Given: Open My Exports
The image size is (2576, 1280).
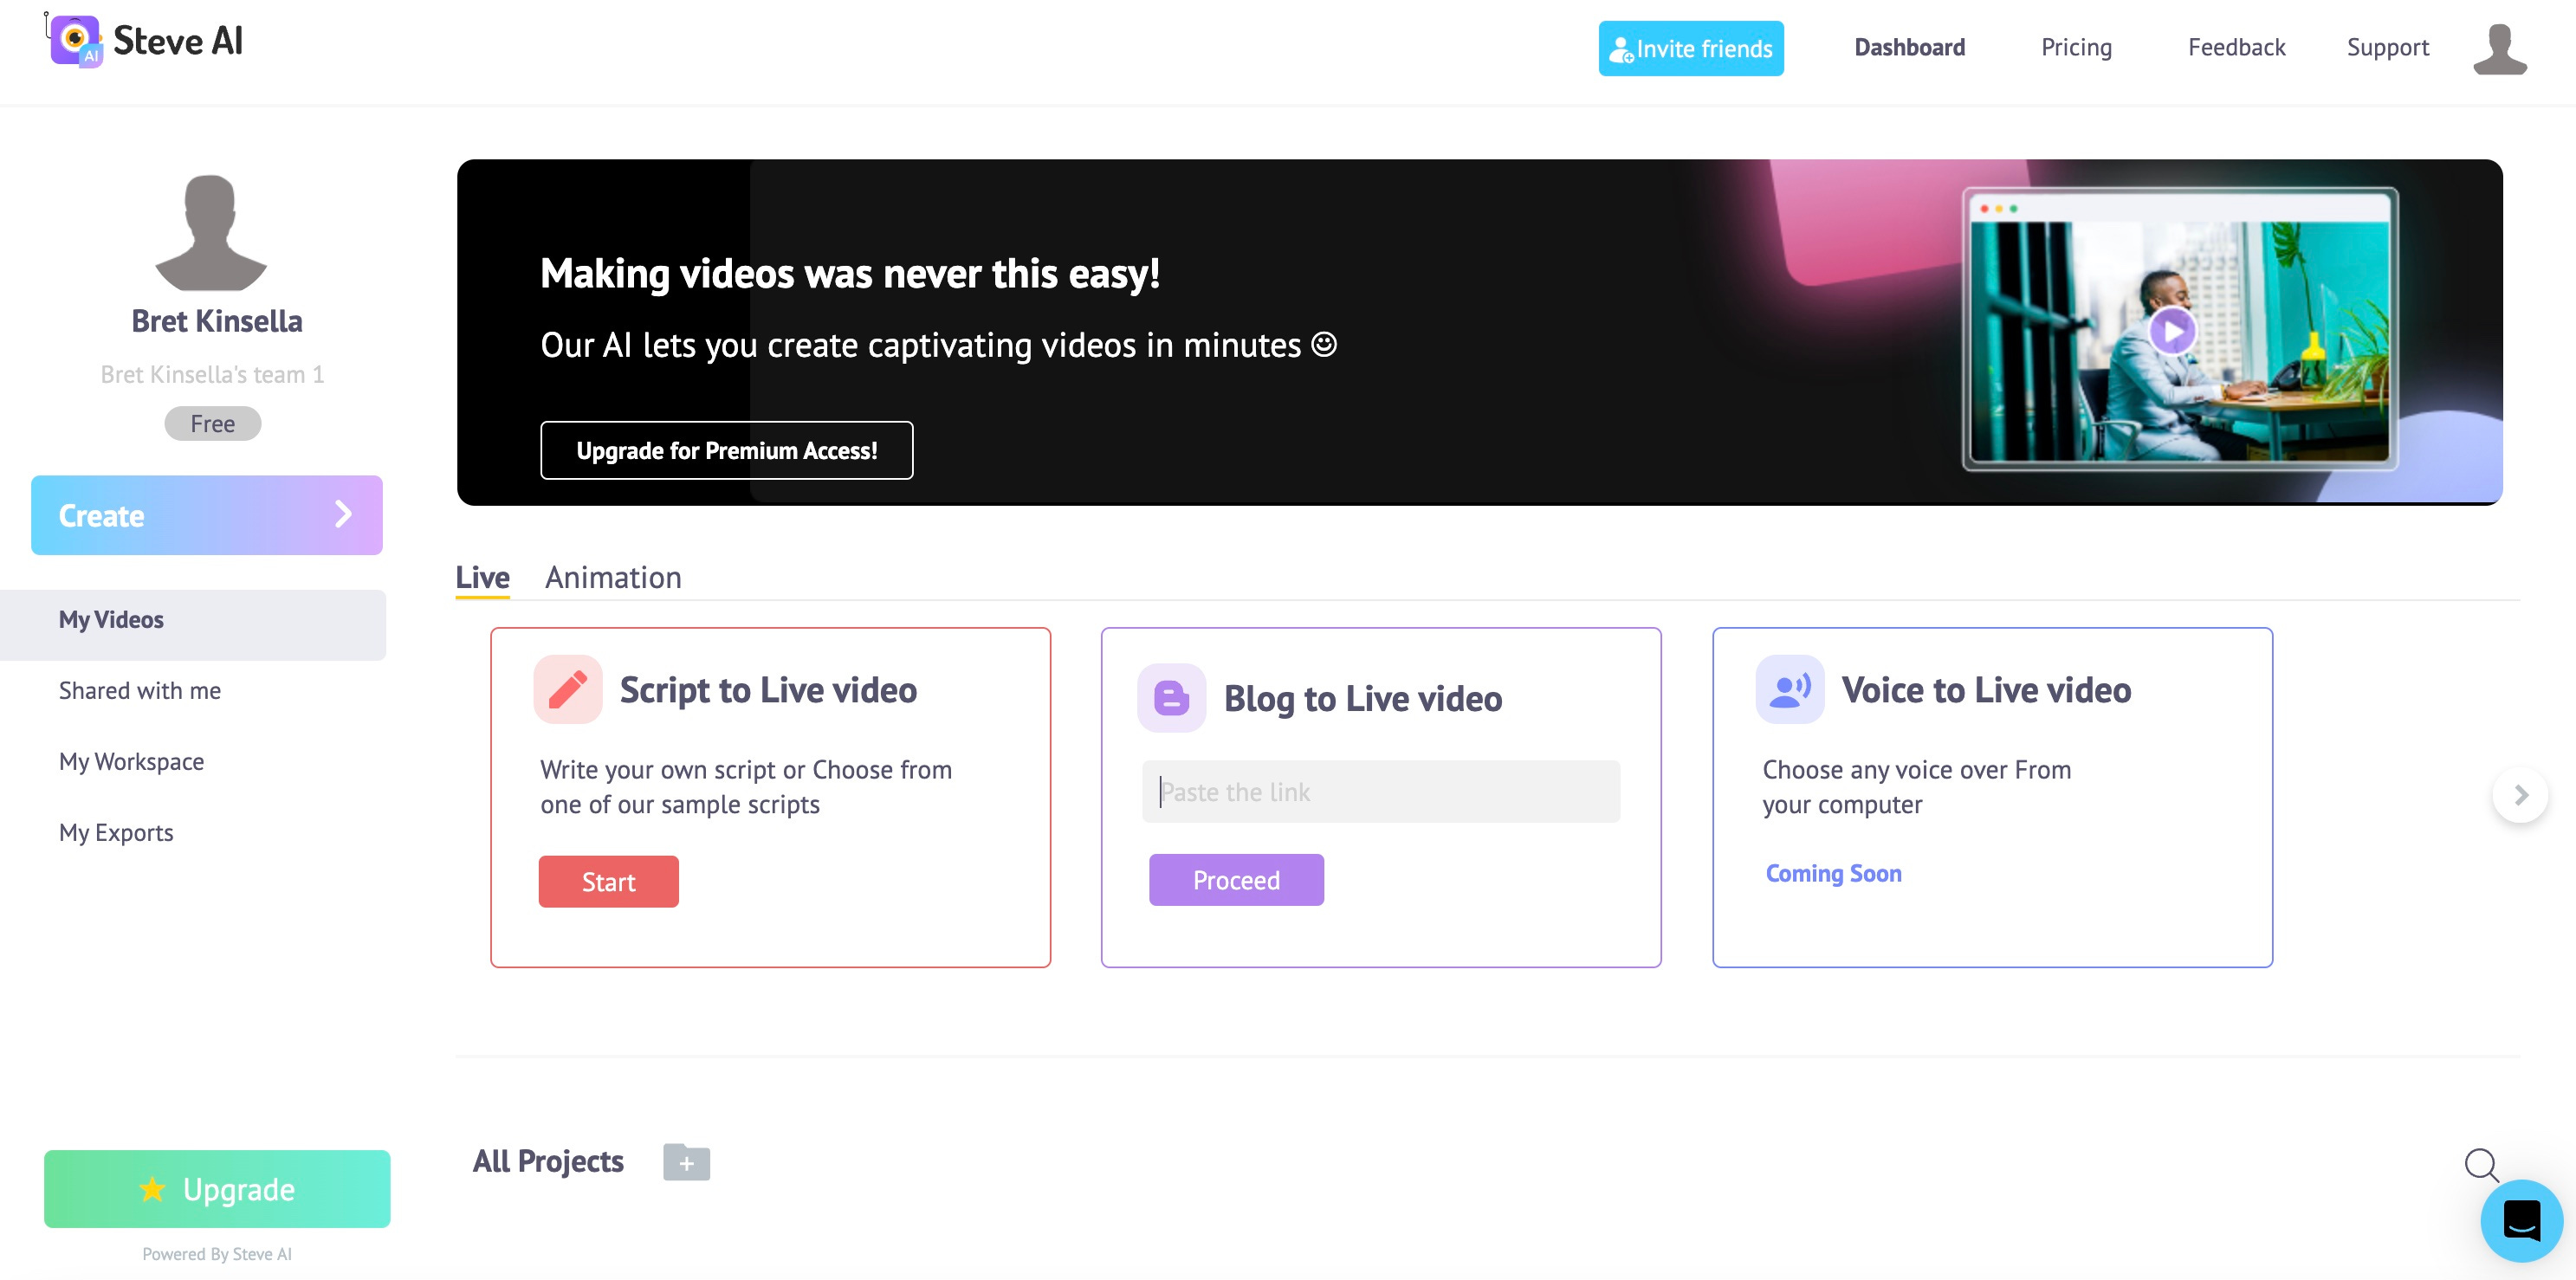Looking at the screenshot, I should click(116, 833).
